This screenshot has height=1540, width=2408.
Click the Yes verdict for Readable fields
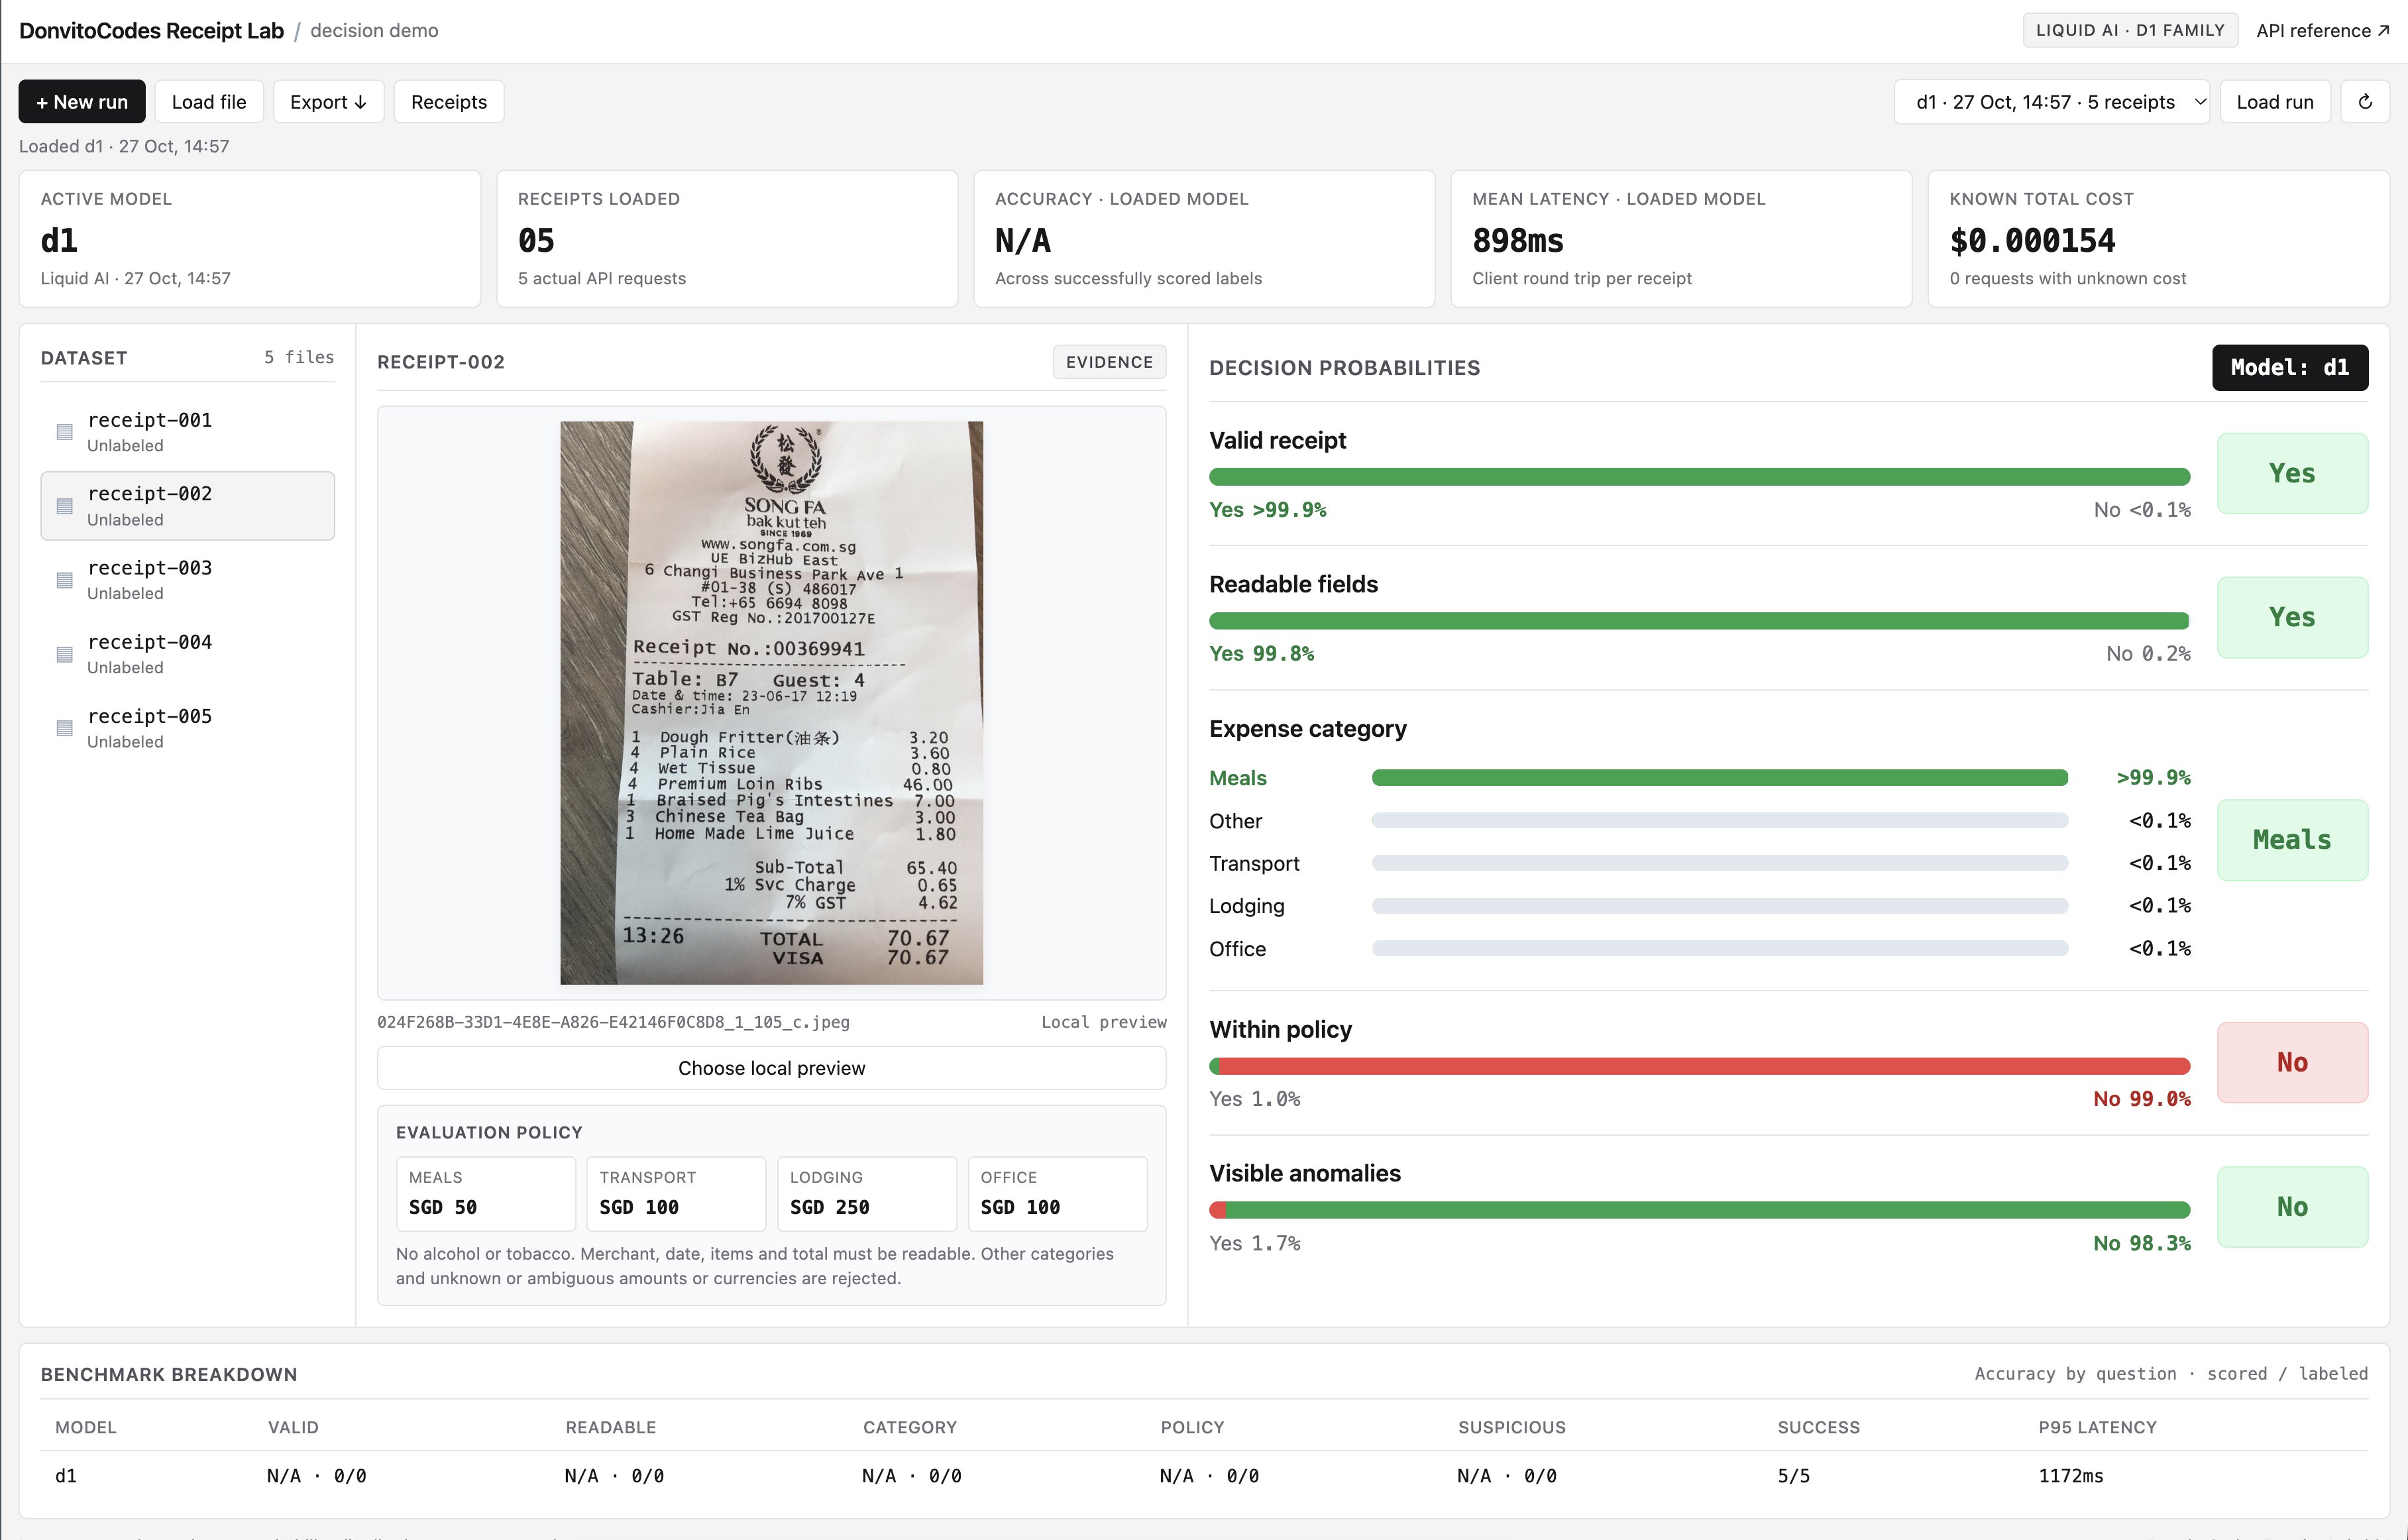(x=2292, y=617)
